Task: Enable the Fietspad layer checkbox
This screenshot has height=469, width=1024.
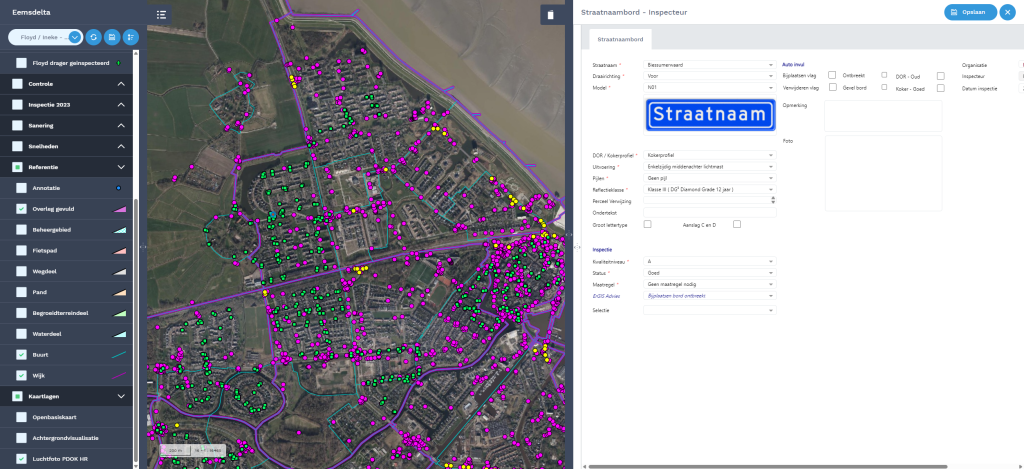Action: [21, 250]
